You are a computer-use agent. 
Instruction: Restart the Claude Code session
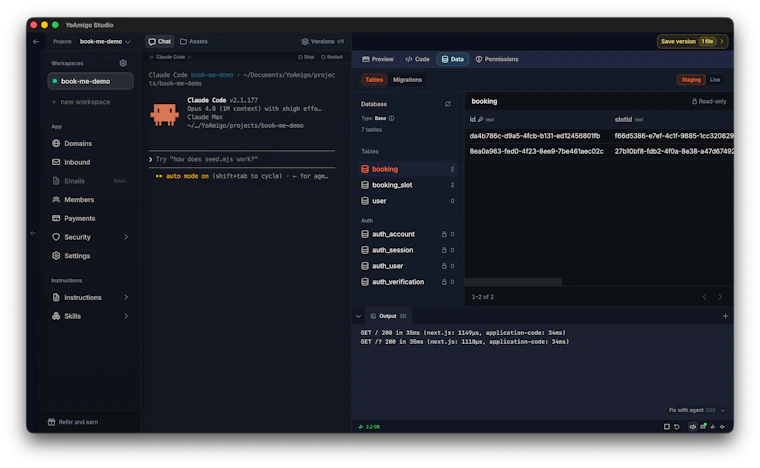point(332,57)
